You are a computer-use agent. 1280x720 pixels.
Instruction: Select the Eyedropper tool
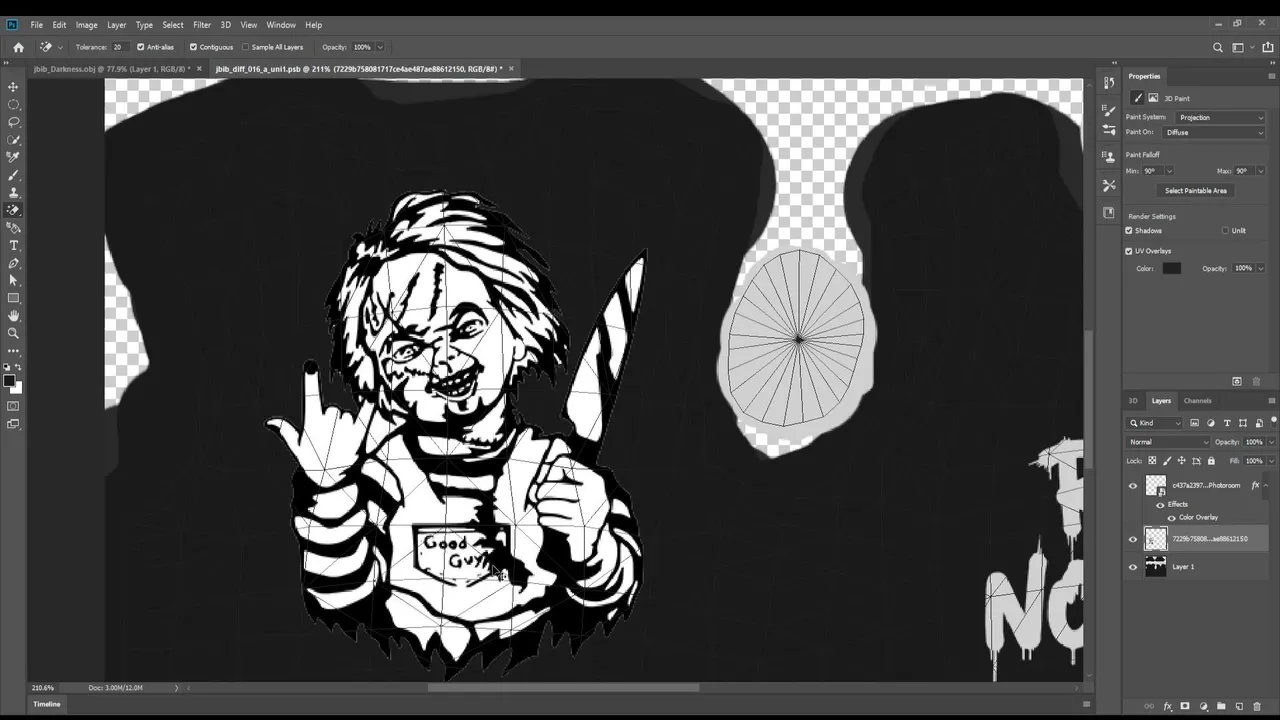[x=14, y=157]
